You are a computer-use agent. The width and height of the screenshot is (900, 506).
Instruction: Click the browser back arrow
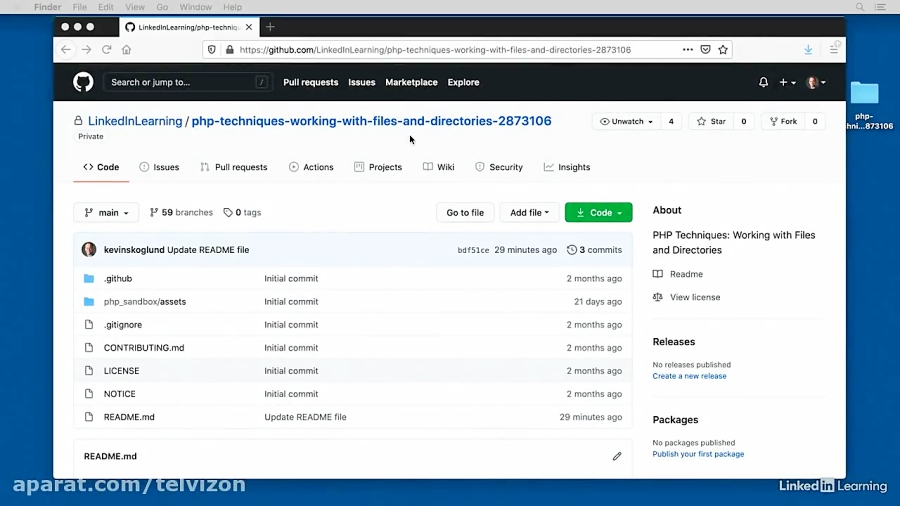[66, 49]
